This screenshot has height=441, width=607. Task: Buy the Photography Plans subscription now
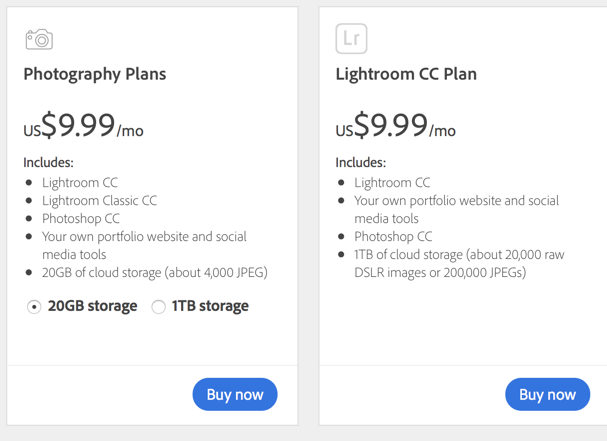point(235,394)
